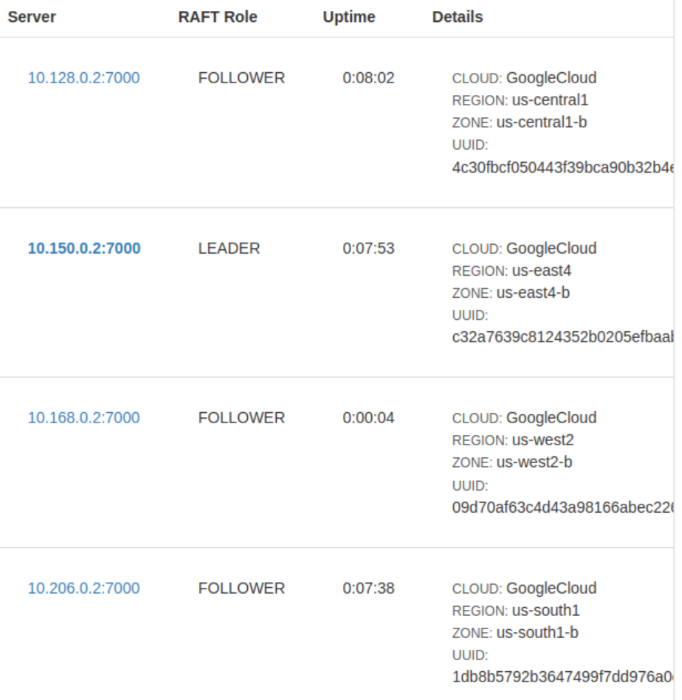682x700 pixels.
Task: Click the Uptime column header
Action: tap(349, 17)
